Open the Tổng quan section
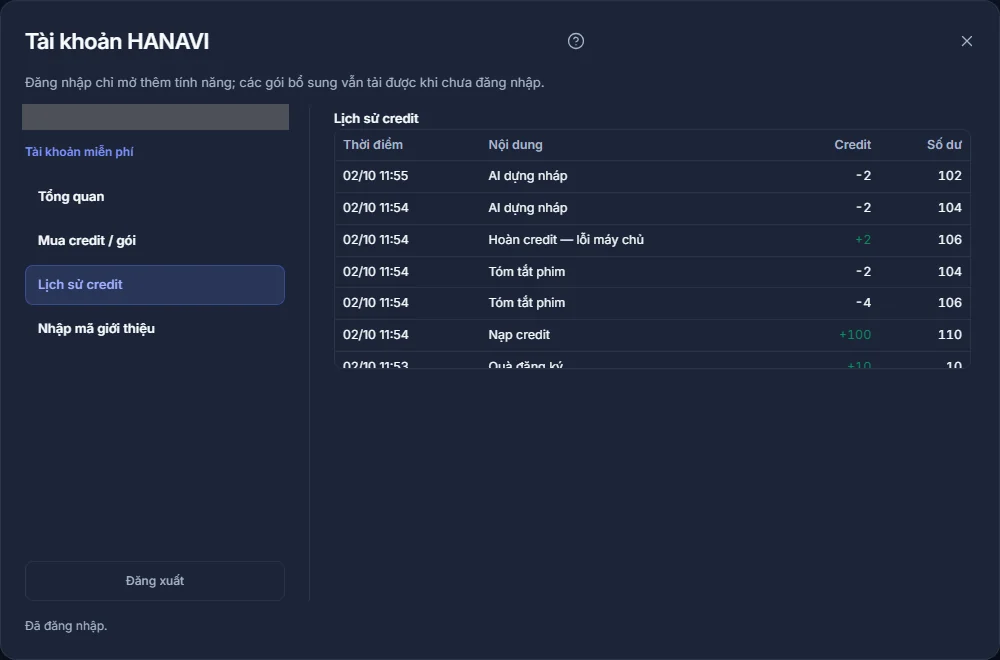 click(155, 196)
